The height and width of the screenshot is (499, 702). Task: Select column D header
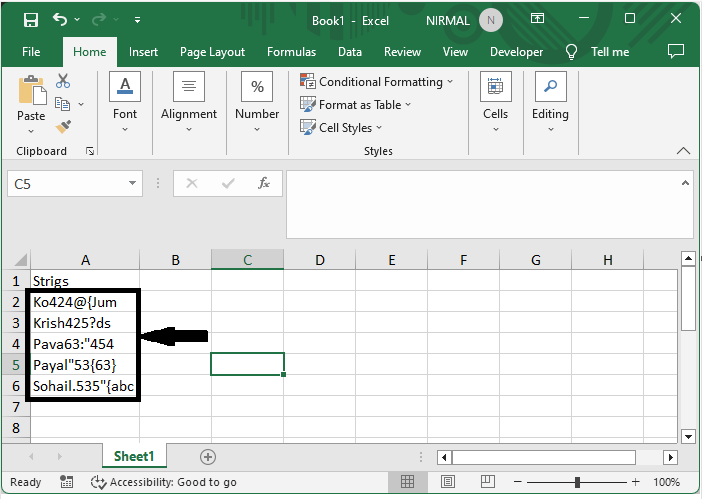[x=320, y=260]
